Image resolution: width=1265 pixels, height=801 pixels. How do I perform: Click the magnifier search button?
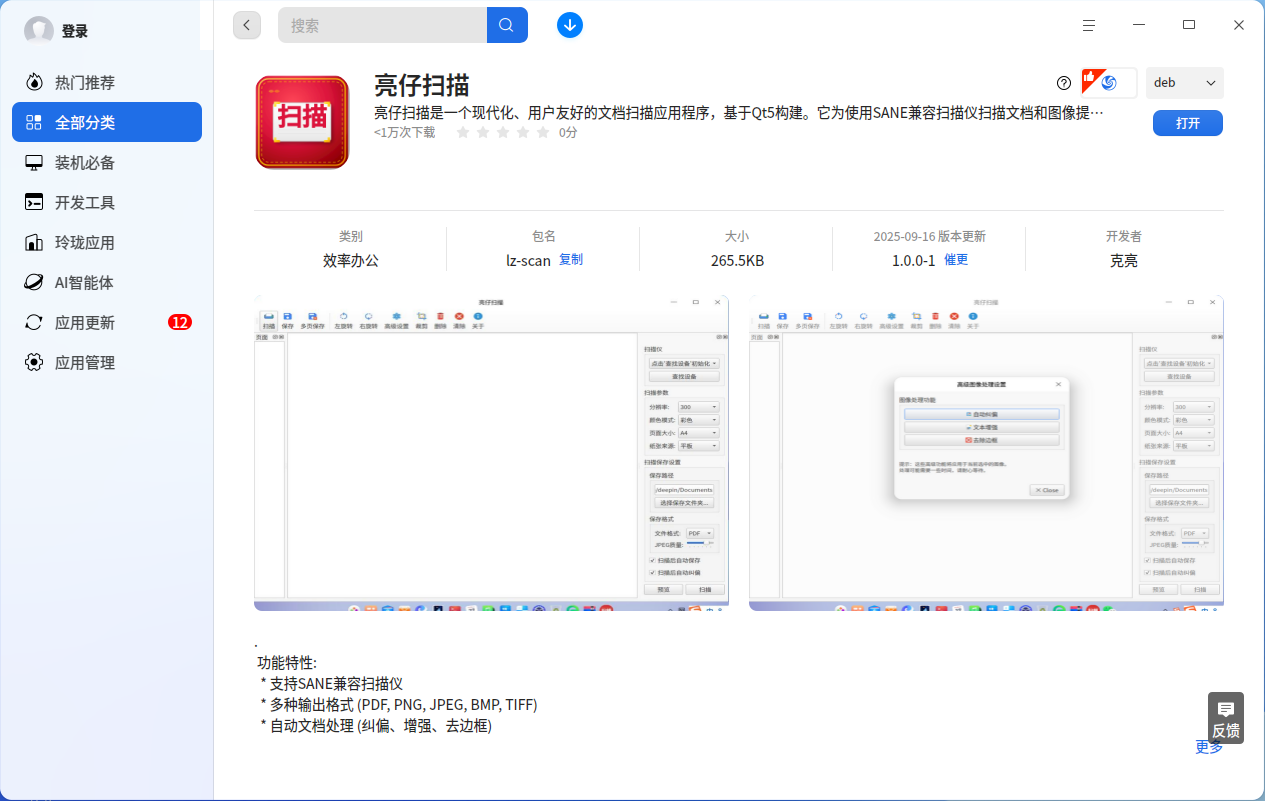pyautogui.click(x=507, y=25)
